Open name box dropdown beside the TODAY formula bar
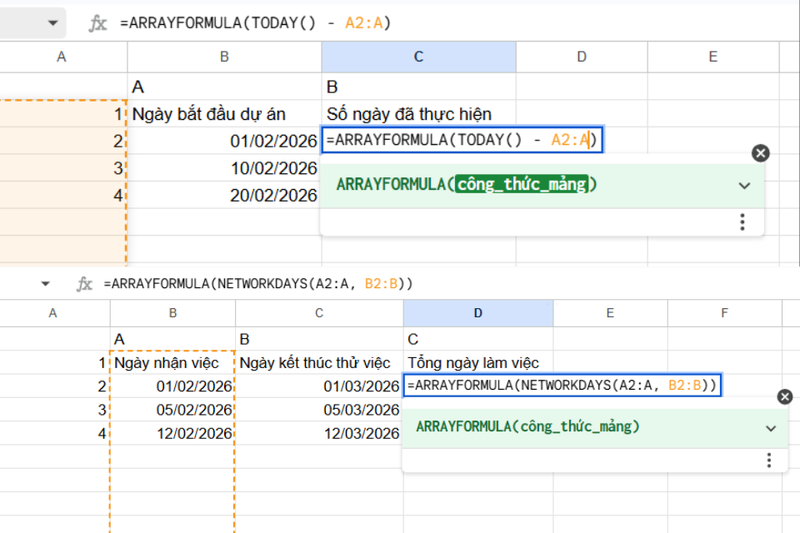 tap(53, 23)
